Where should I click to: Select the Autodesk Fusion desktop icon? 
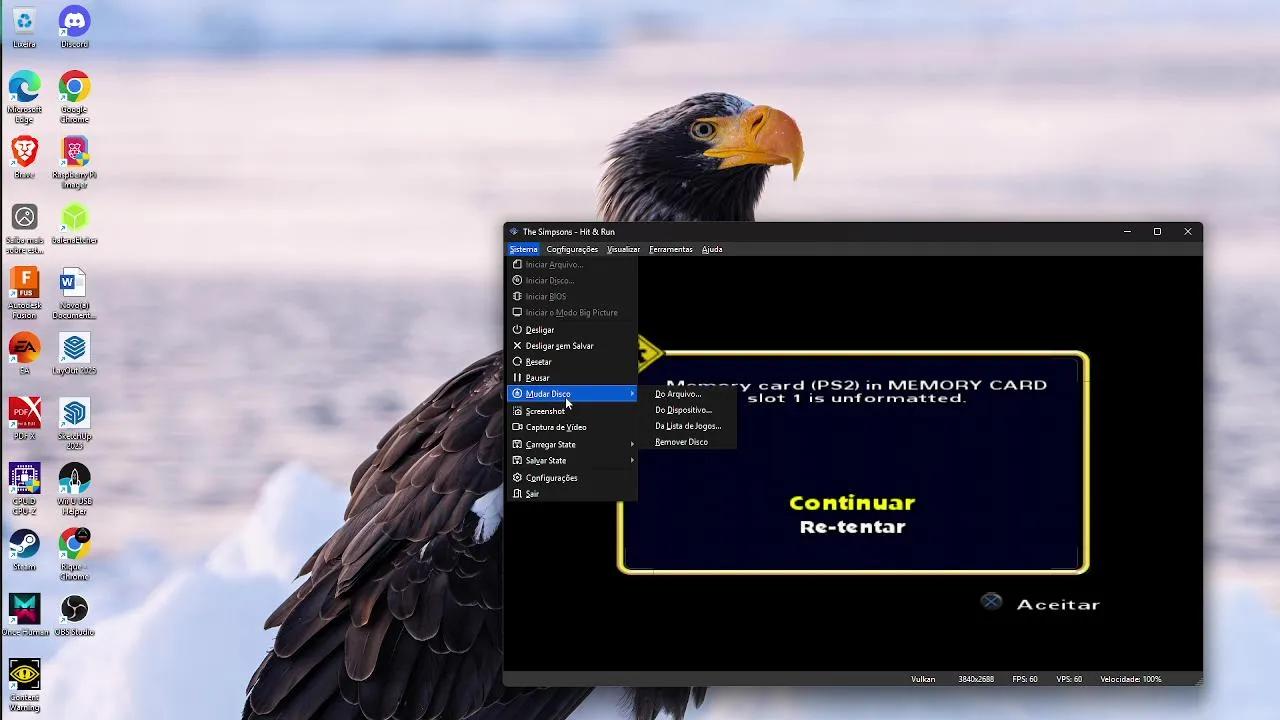click(24, 293)
